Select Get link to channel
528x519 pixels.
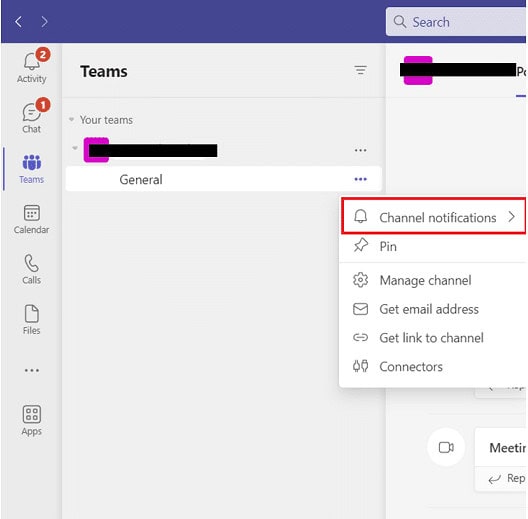(433, 337)
